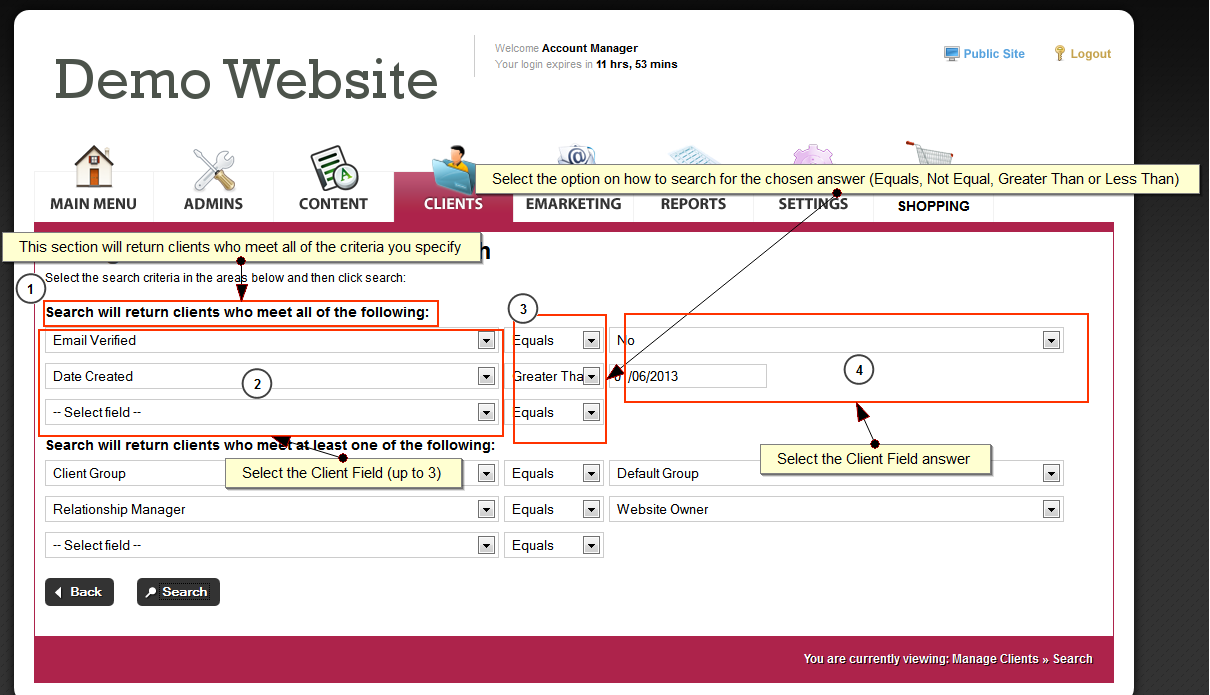Open the Client Group field dropdown
The image size is (1210, 695).
(x=486, y=474)
